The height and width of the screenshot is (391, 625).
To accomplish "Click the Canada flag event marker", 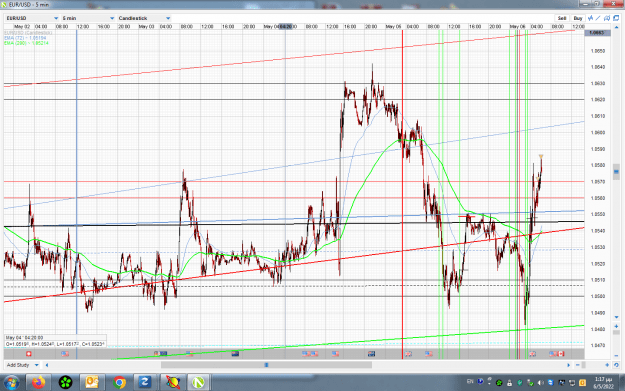I will [x=561, y=354].
